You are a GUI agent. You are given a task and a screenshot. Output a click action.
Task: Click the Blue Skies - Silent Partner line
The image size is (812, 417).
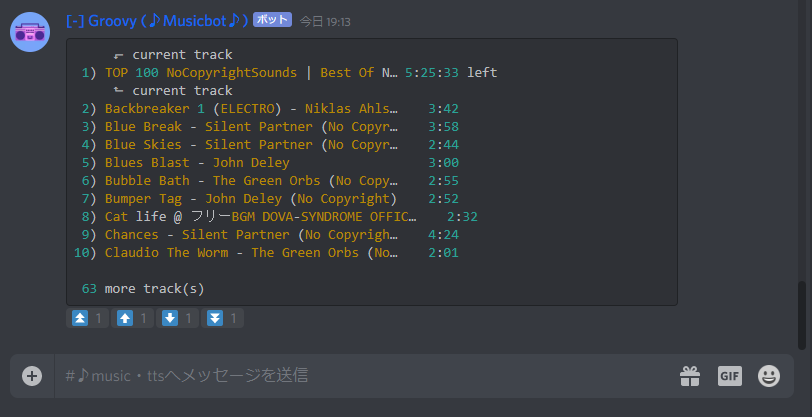270,145
